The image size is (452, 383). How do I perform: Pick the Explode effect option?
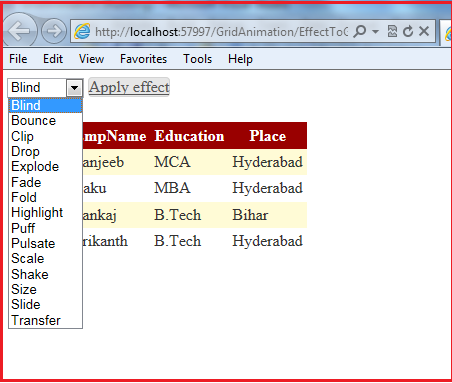coord(45,167)
